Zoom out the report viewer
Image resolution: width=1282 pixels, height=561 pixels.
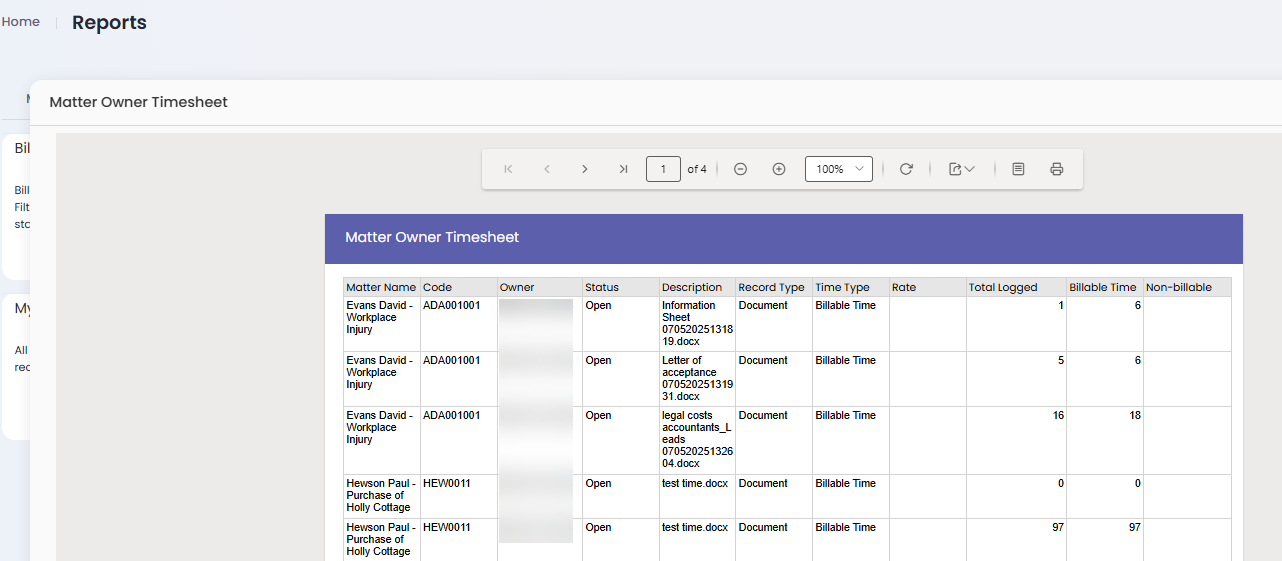pos(740,169)
